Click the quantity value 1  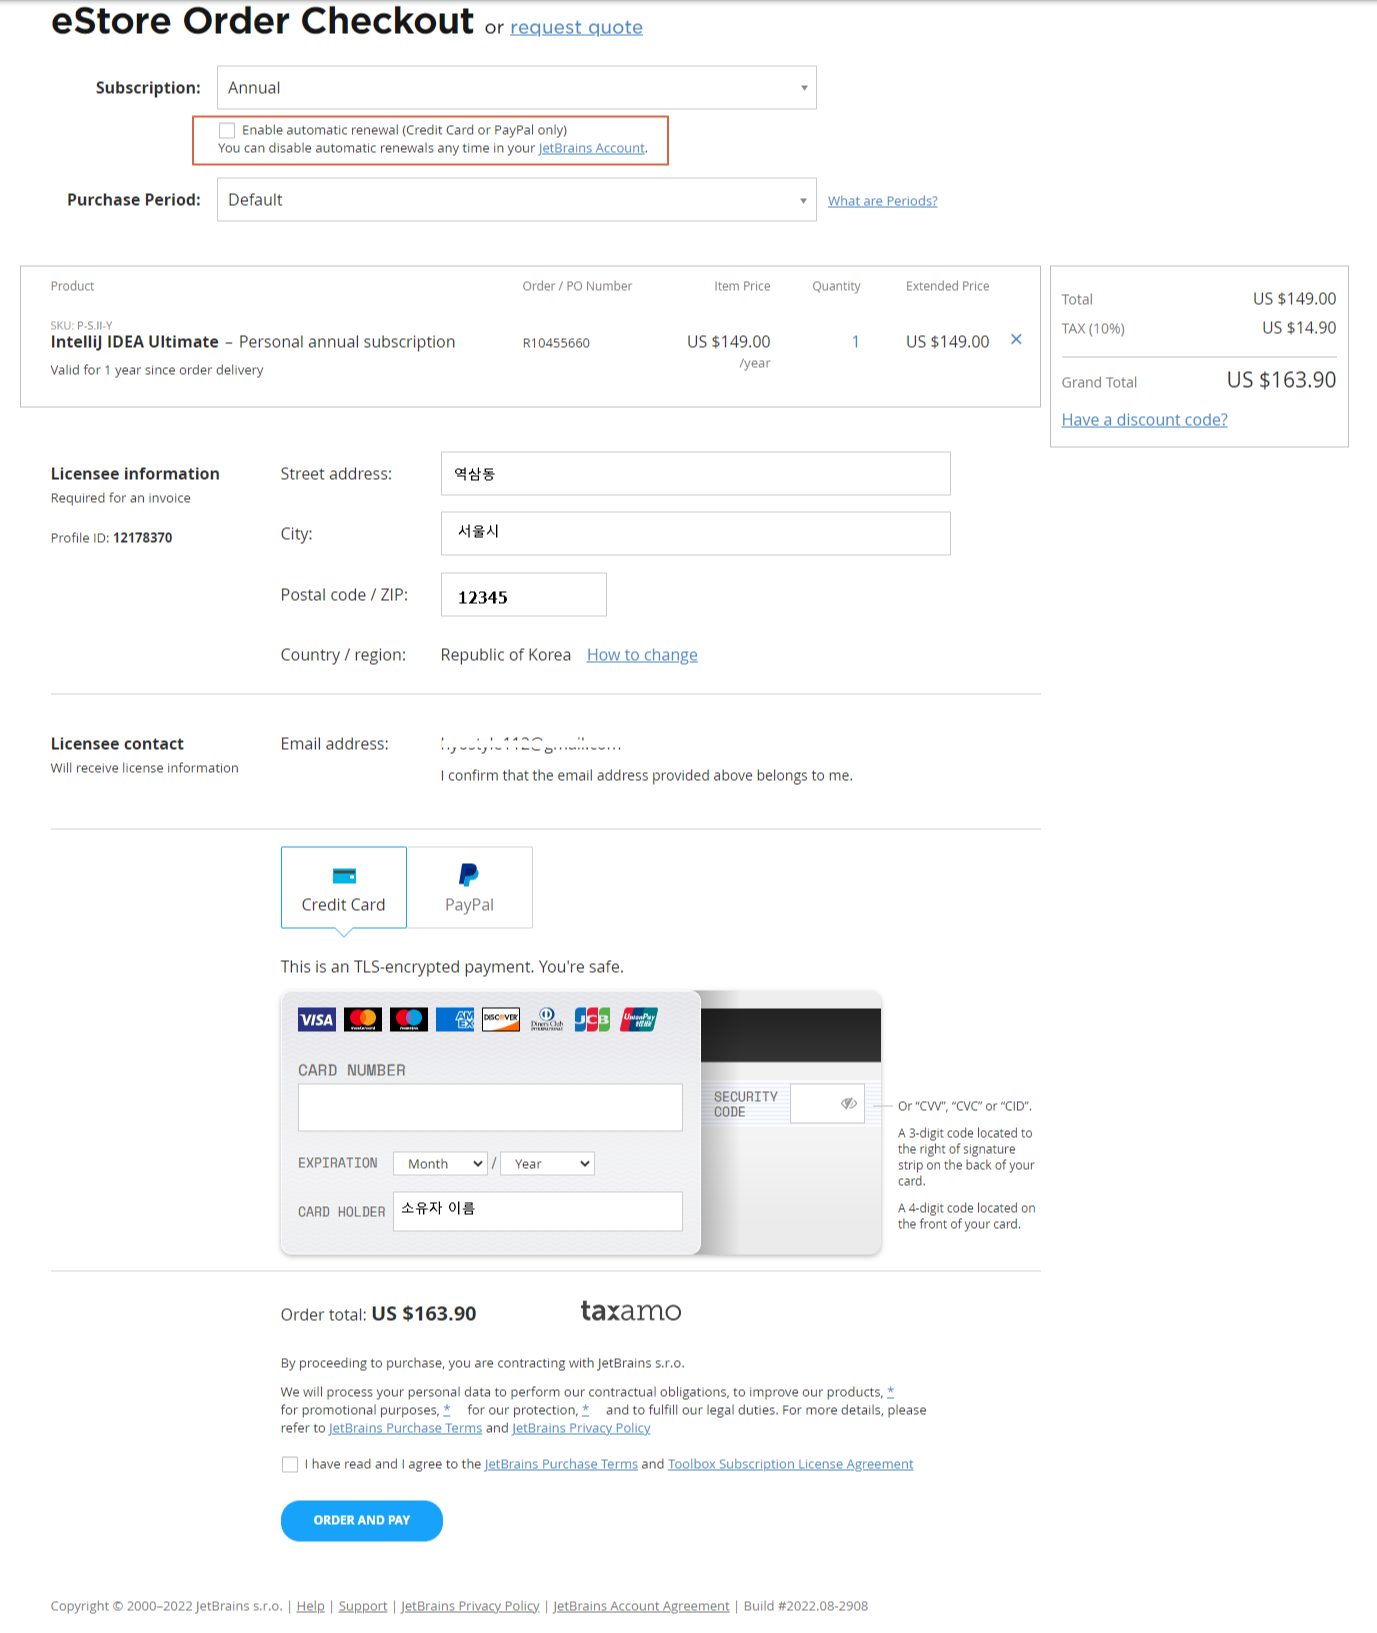tap(856, 342)
